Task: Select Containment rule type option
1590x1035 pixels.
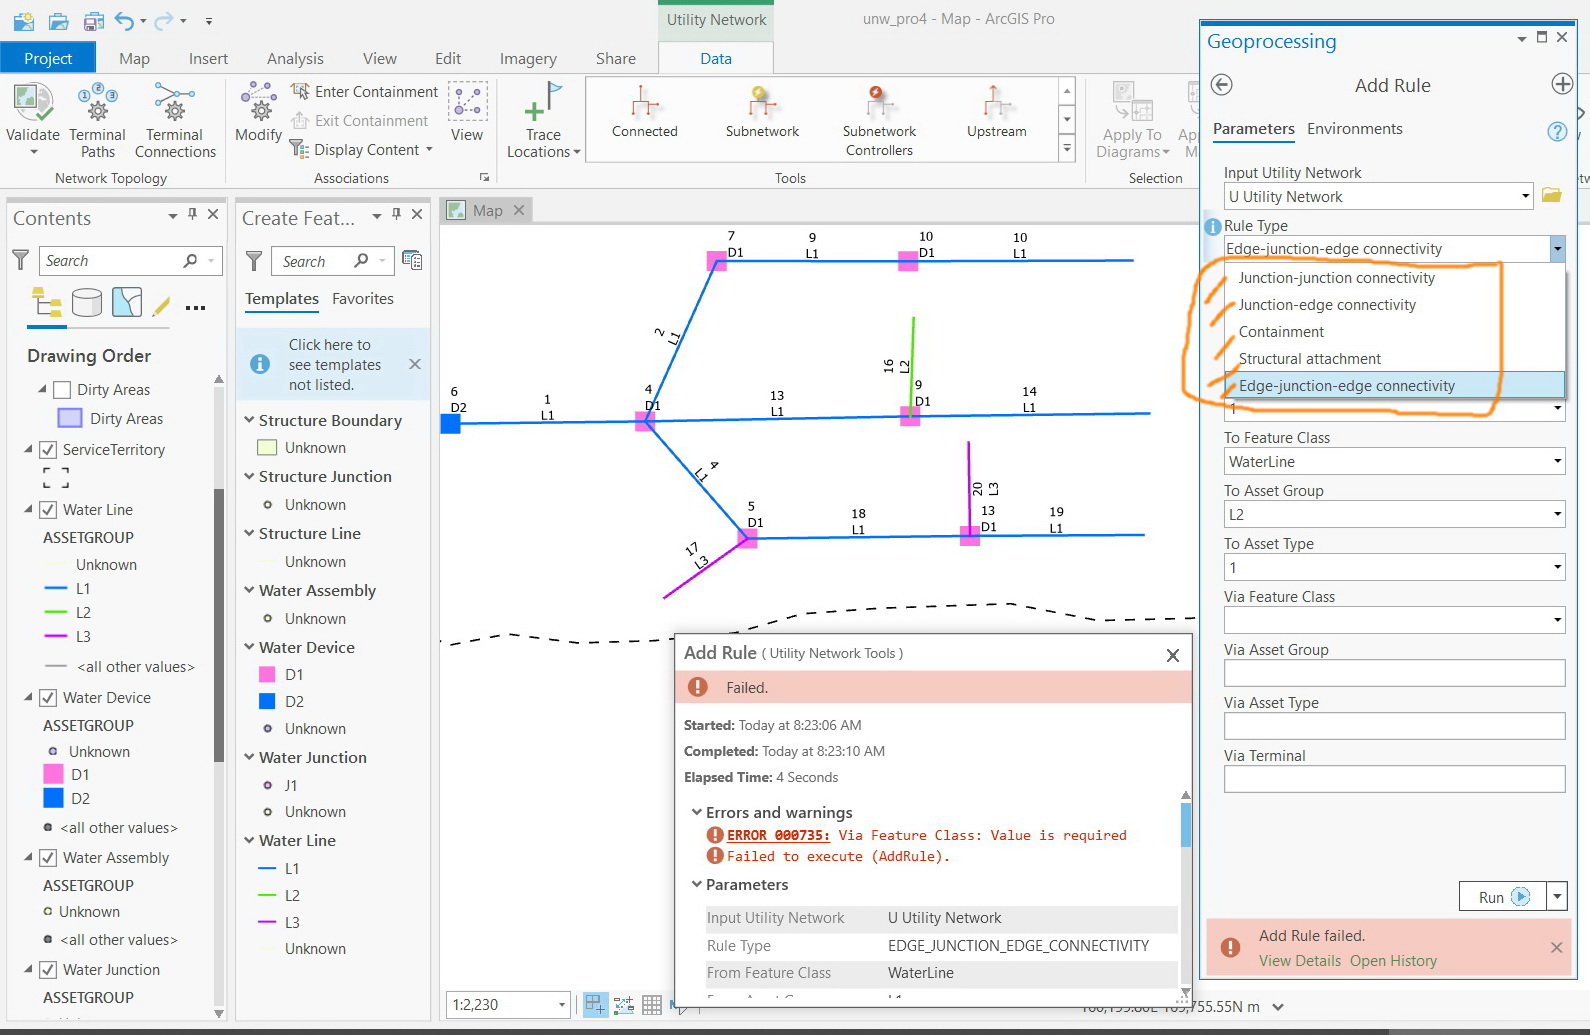Action: [x=1281, y=332]
